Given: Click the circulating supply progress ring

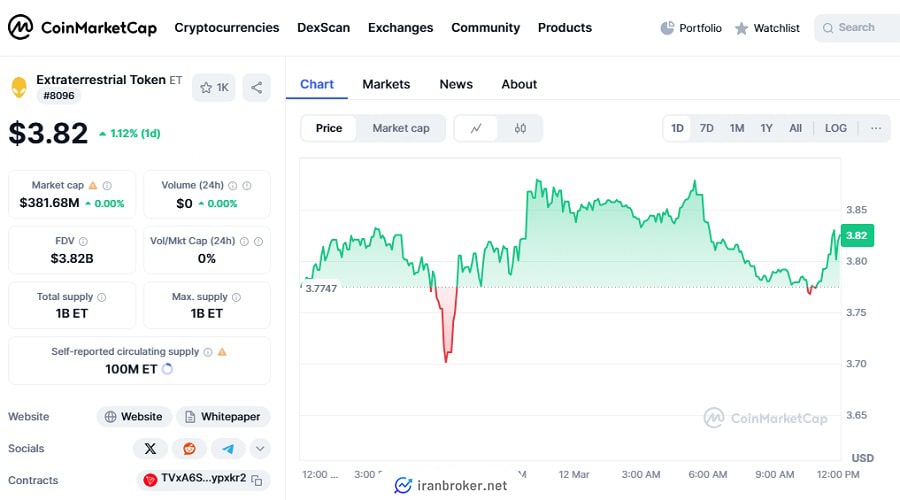Looking at the screenshot, I should (x=167, y=369).
